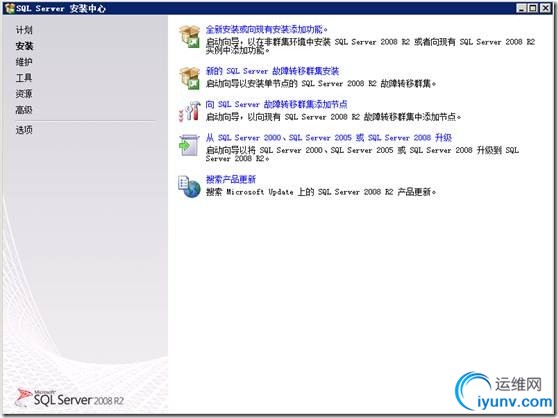Click the search product updates globe icon

[189, 187]
